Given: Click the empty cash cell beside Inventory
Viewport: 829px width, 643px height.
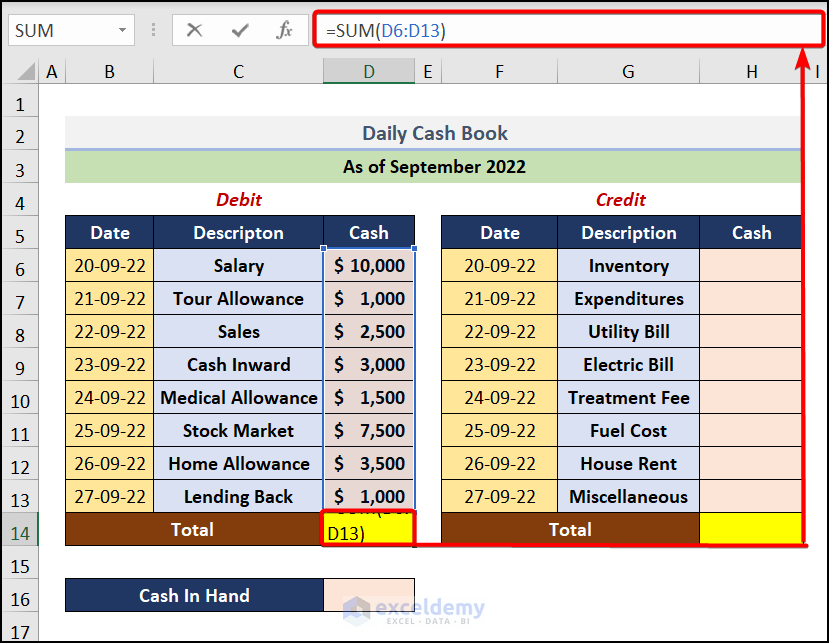Looking at the screenshot, I should click(750, 265).
